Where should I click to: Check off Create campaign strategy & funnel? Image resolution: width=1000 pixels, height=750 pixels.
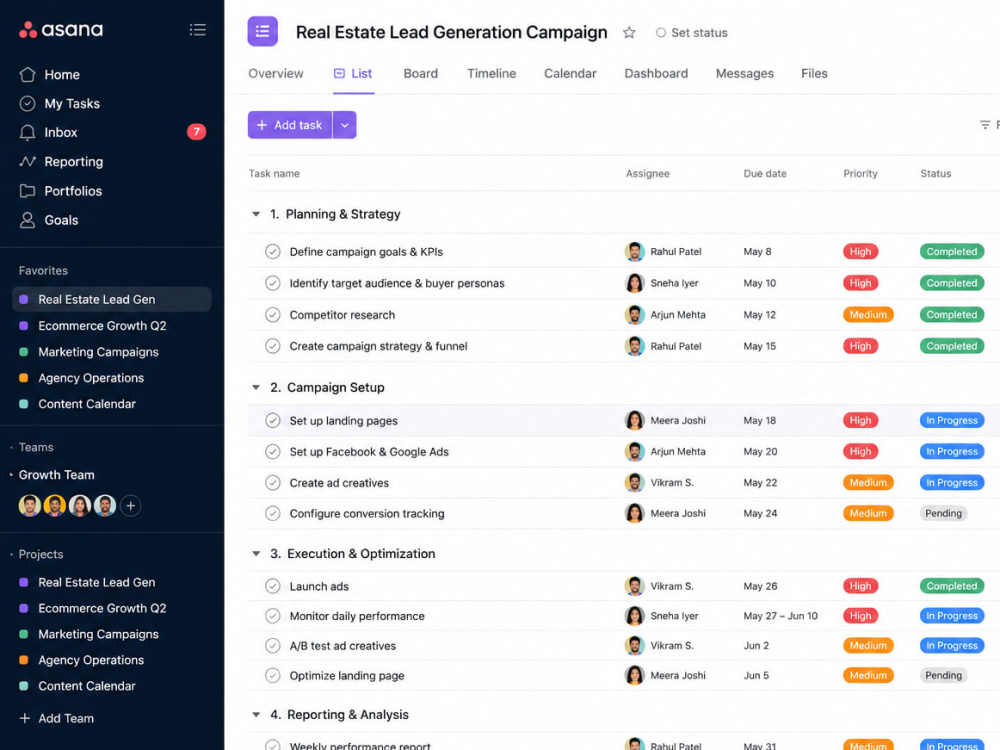click(x=272, y=346)
